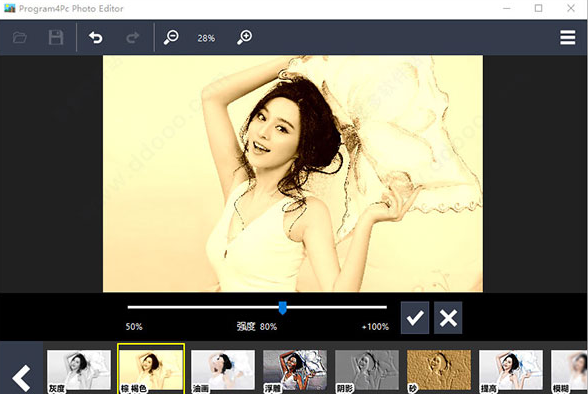Redo the undone edit
Viewport: 588px width, 394px height.
(133, 37)
